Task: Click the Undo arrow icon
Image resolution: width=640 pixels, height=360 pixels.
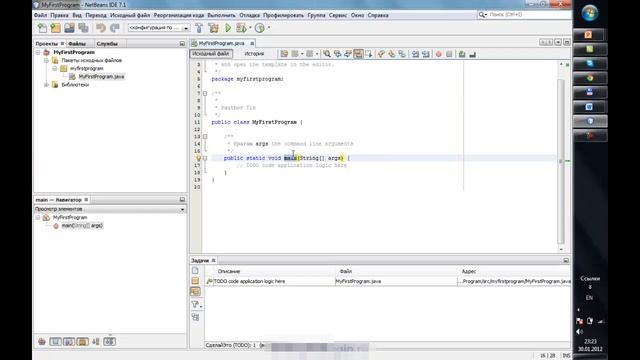Action: tap(101, 28)
